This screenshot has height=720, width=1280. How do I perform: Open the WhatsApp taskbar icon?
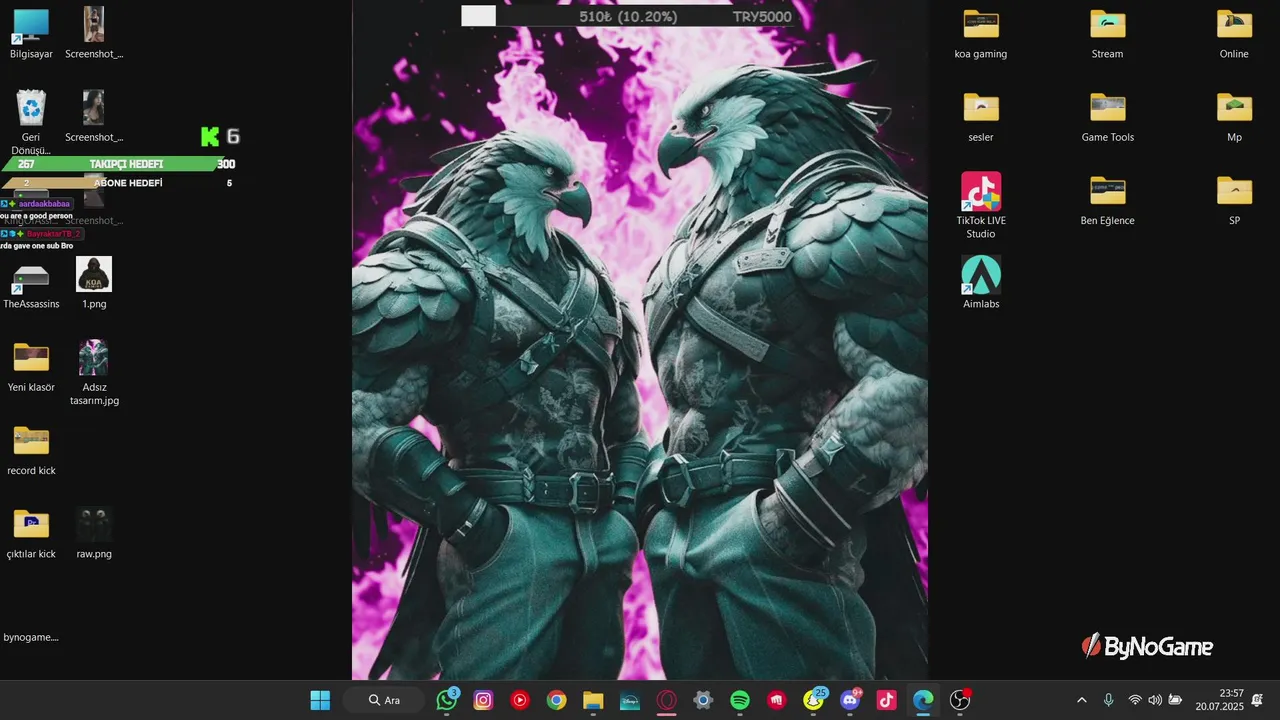pos(446,700)
